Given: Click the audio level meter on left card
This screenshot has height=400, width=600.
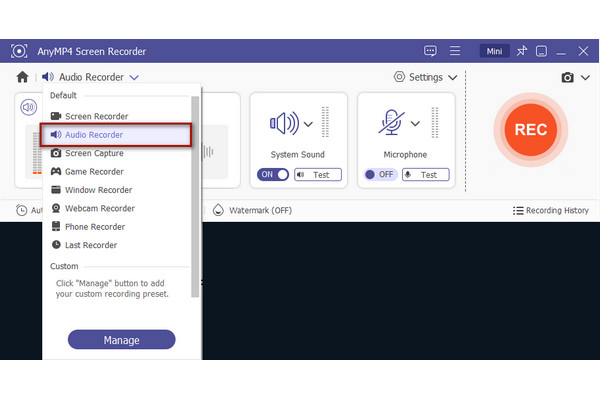Looking at the screenshot, I should click(x=37, y=153).
